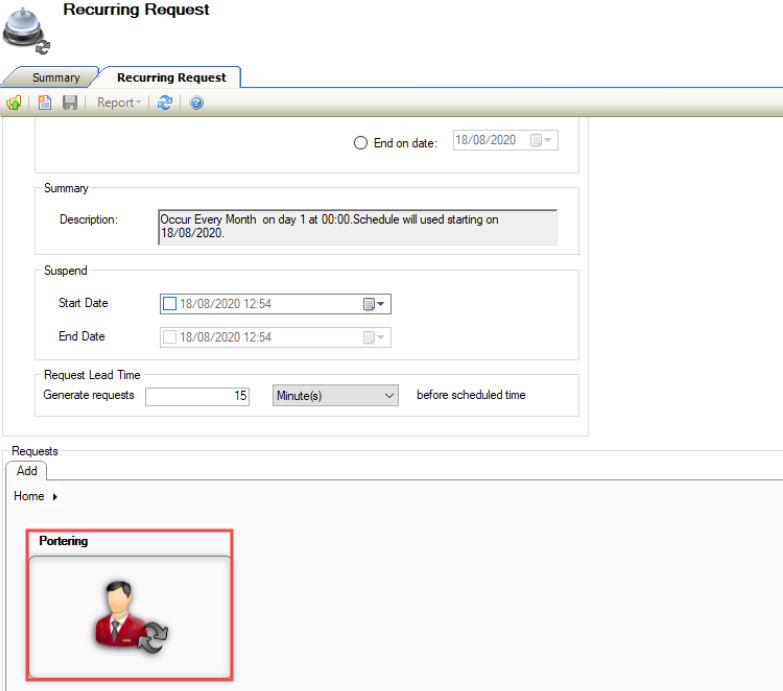Click the save floppy disk icon
783x691 pixels.
point(70,103)
